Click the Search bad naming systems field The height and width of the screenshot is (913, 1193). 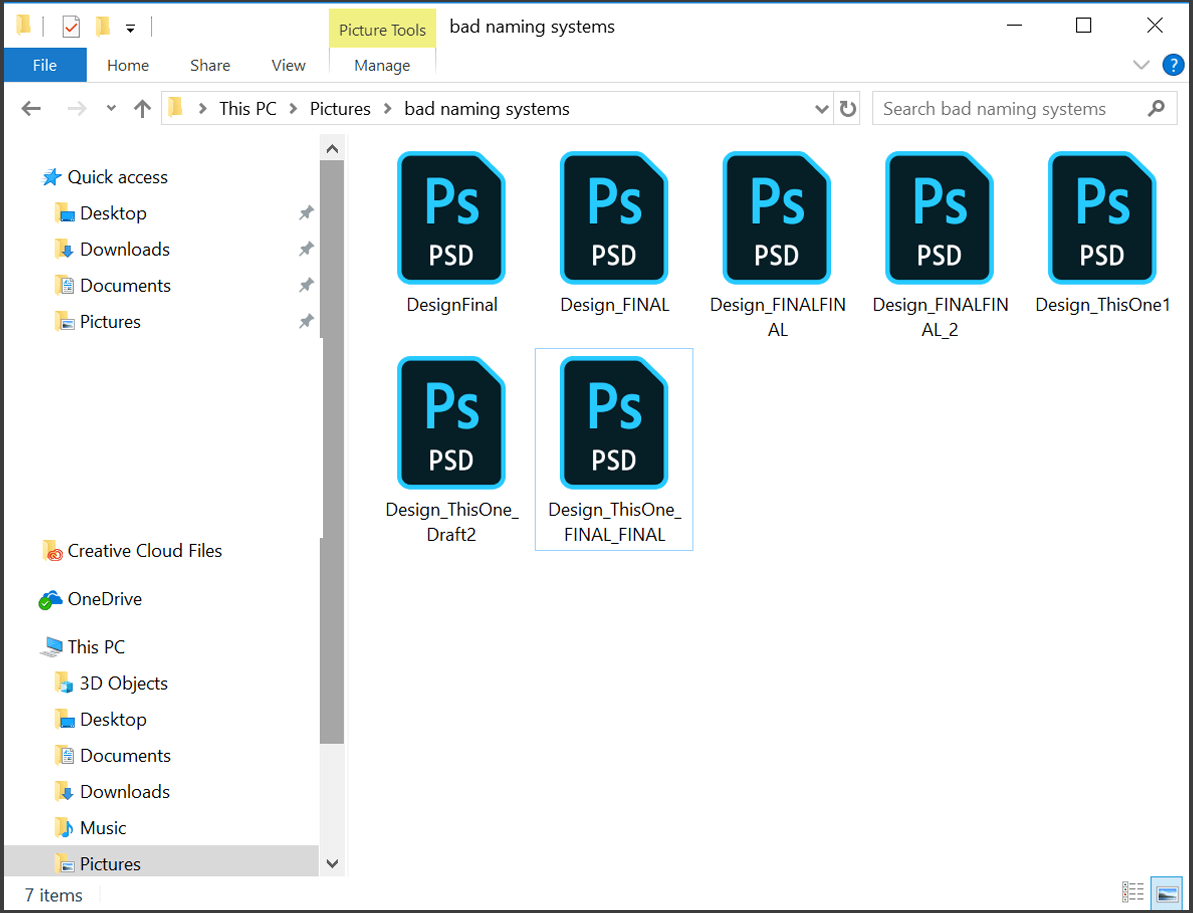point(1010,109)
